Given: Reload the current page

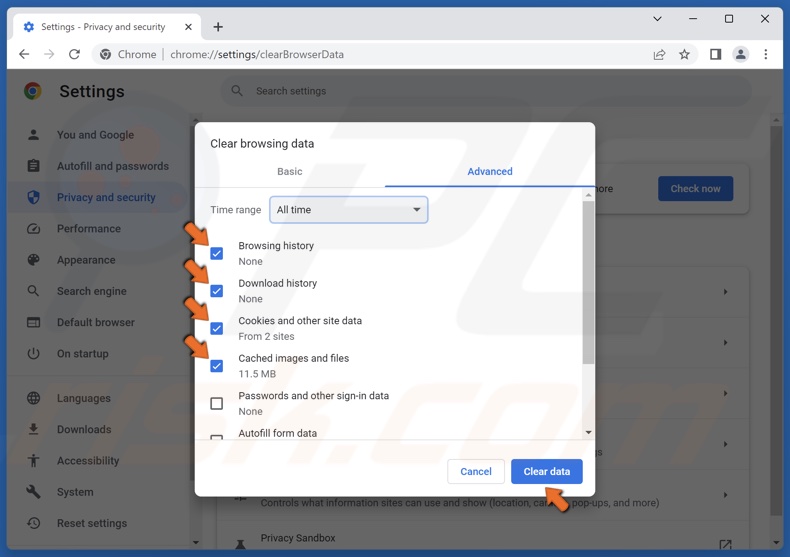Looking at the screenshot, I should pos(74,54).
